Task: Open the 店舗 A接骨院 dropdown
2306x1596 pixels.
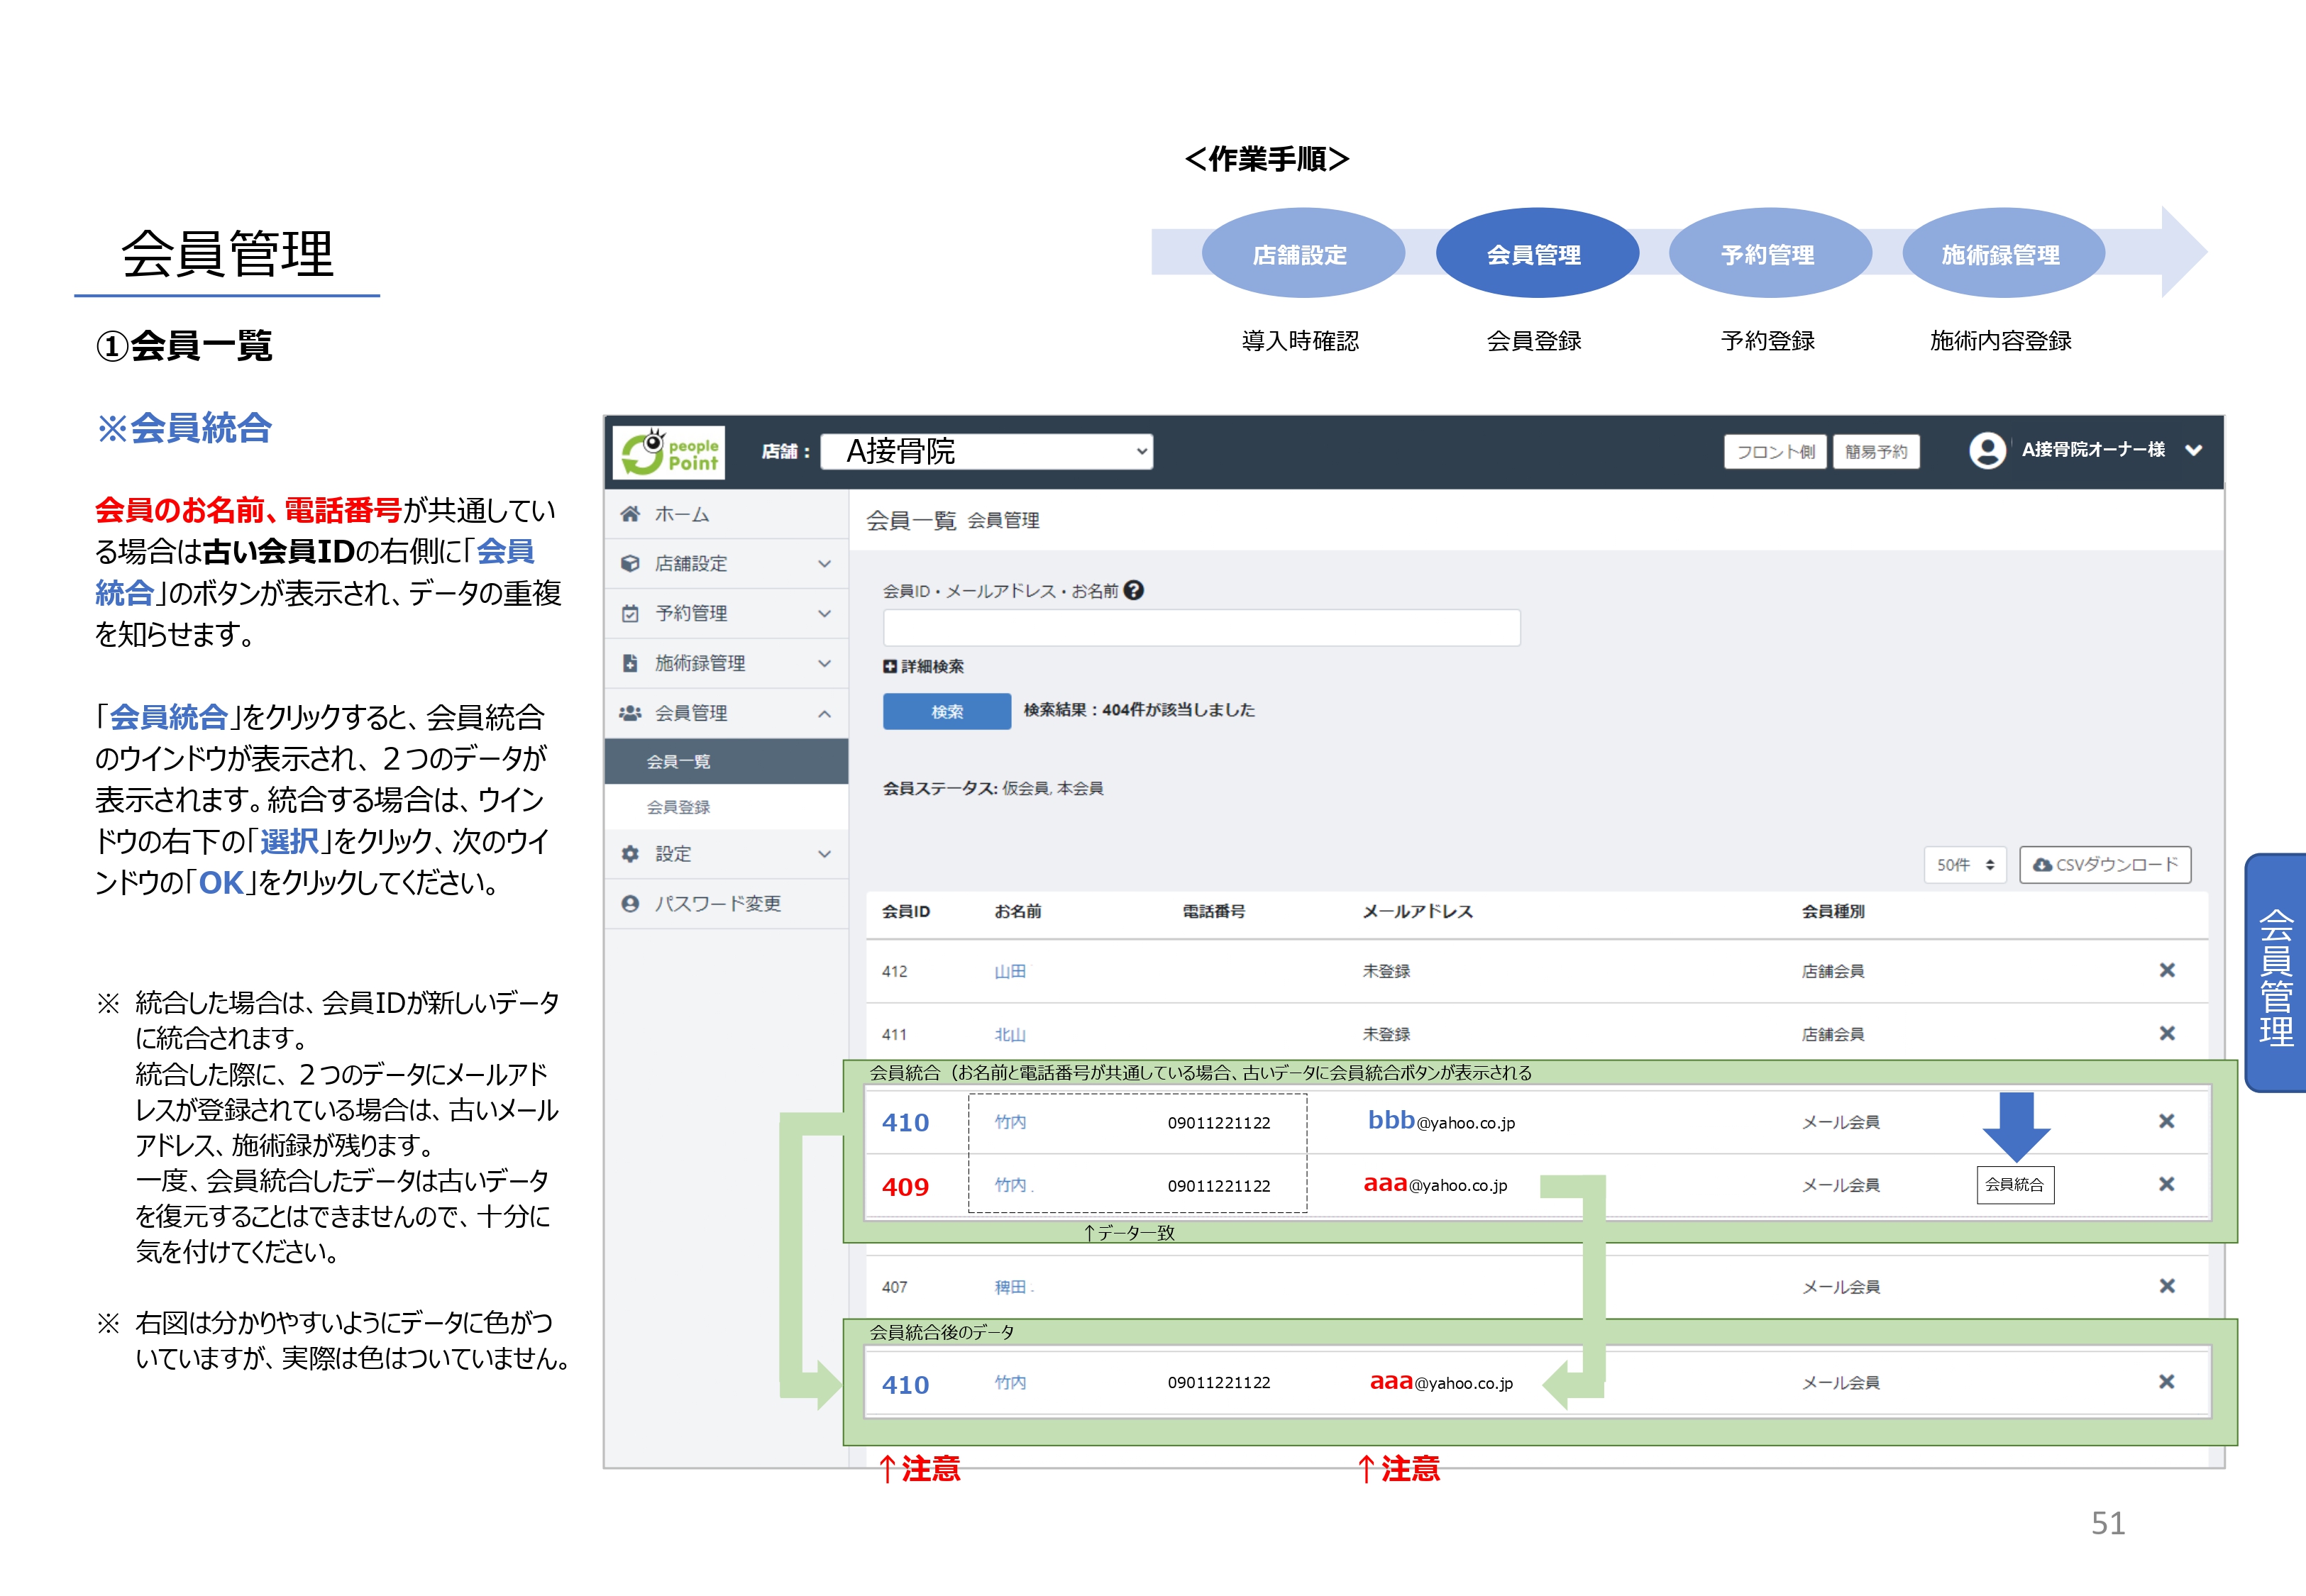Action: 986,451
